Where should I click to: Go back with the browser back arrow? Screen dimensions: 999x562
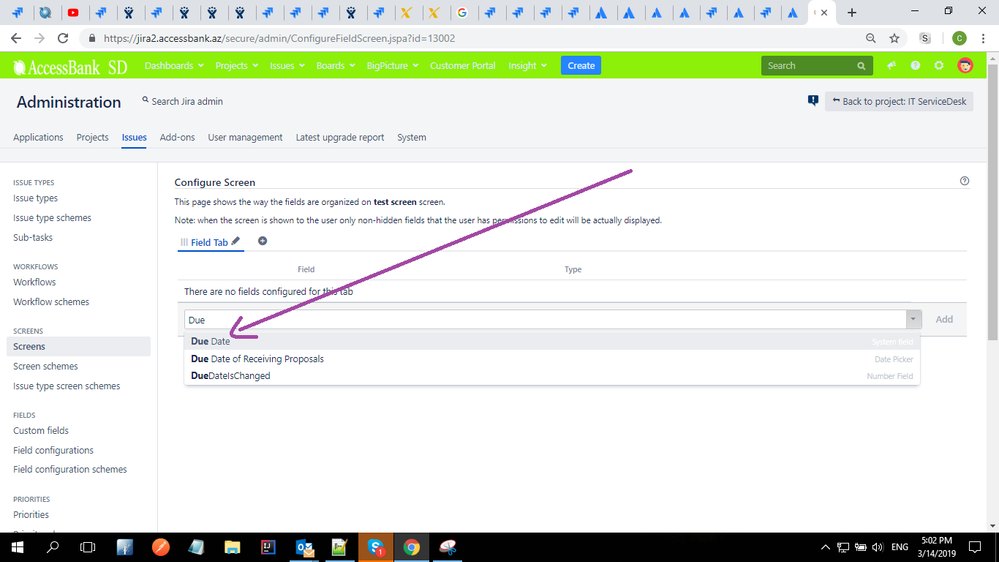(16, 38)
